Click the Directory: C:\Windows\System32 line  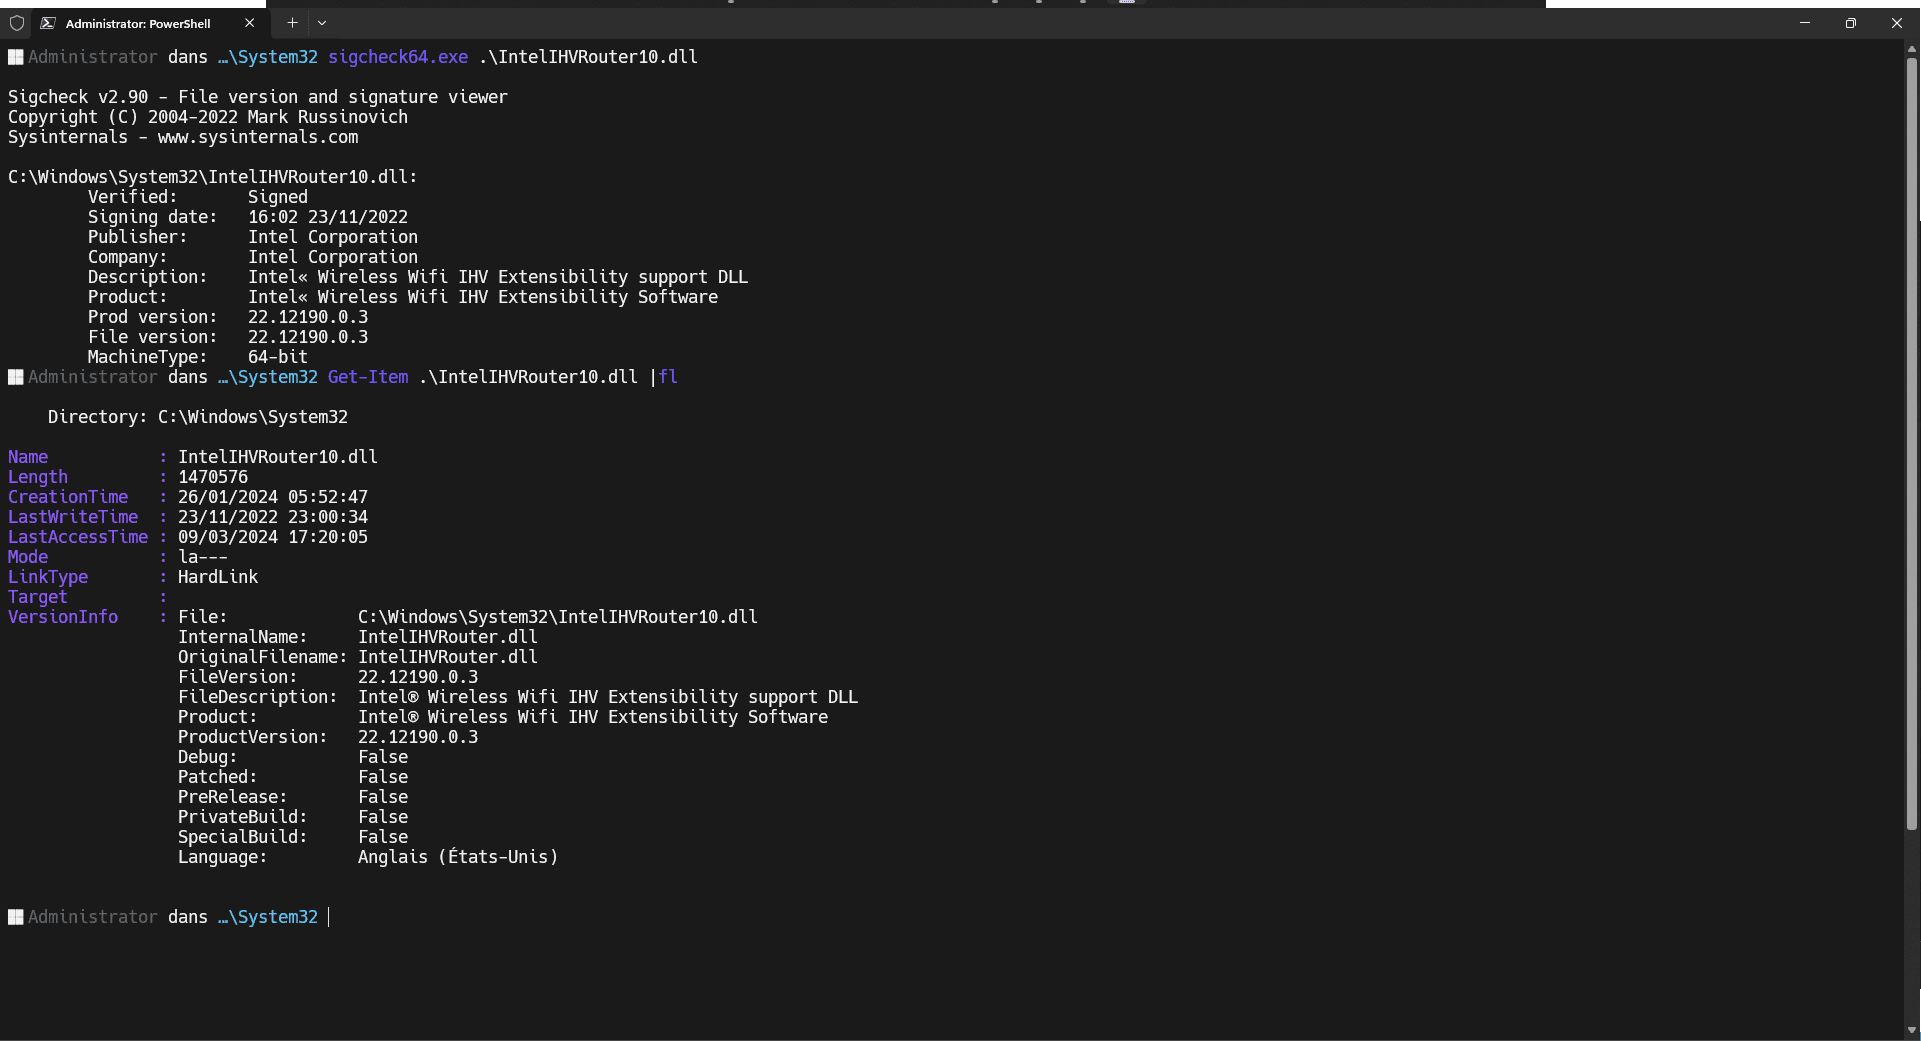point(198,417)
